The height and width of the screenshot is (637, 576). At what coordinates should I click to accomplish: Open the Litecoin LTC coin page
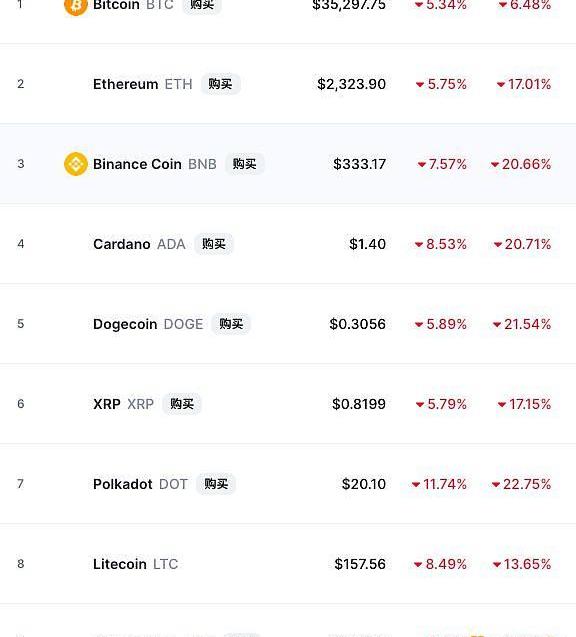pyautogui.click(x=136, y=564)
